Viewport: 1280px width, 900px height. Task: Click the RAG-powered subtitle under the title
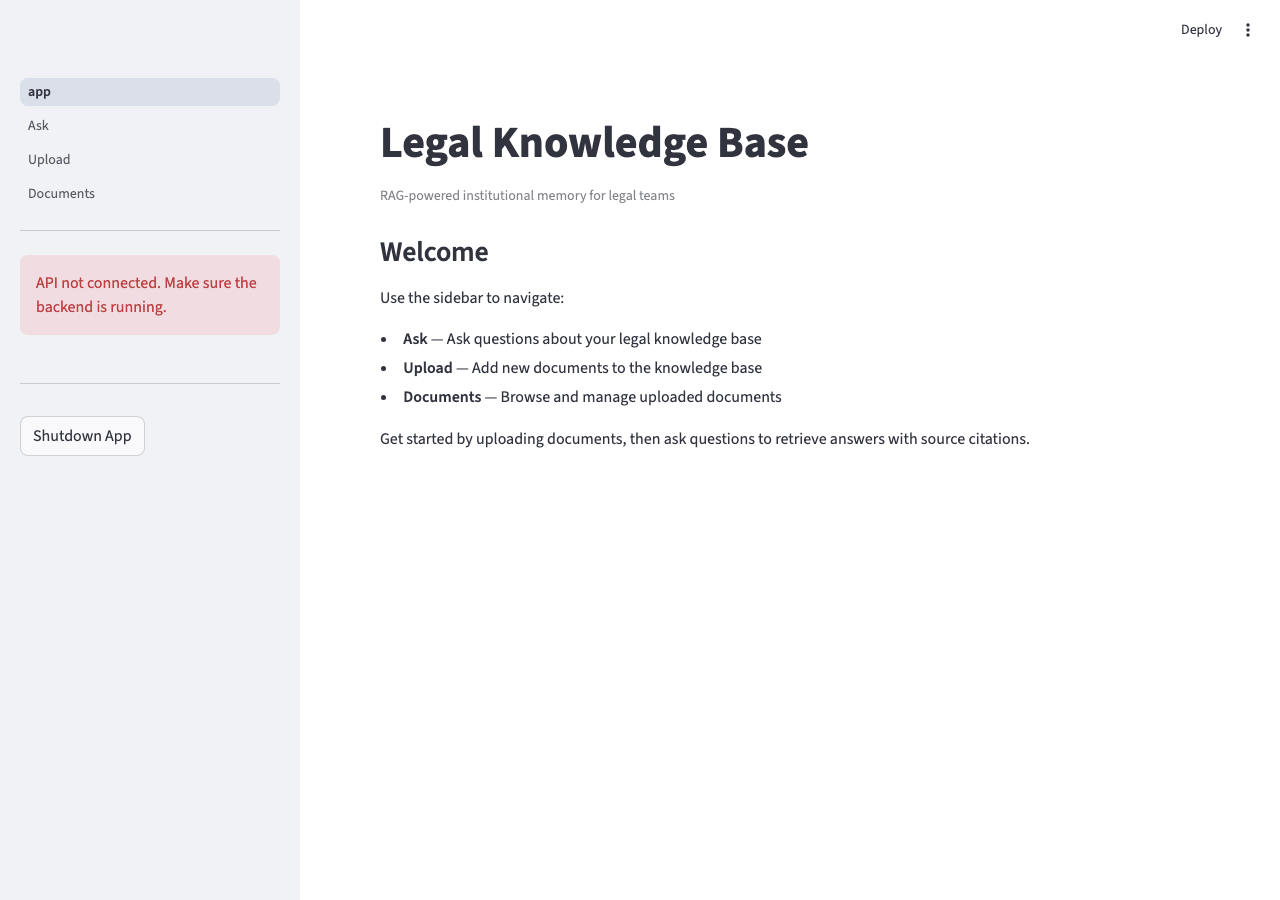tap(527, 195)
